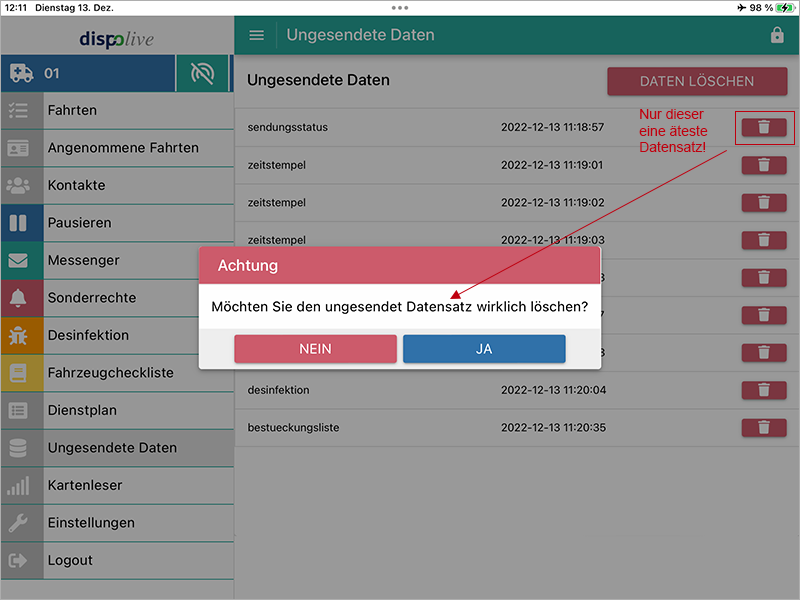Click the Messenger envelope icon

coord(18,260)
